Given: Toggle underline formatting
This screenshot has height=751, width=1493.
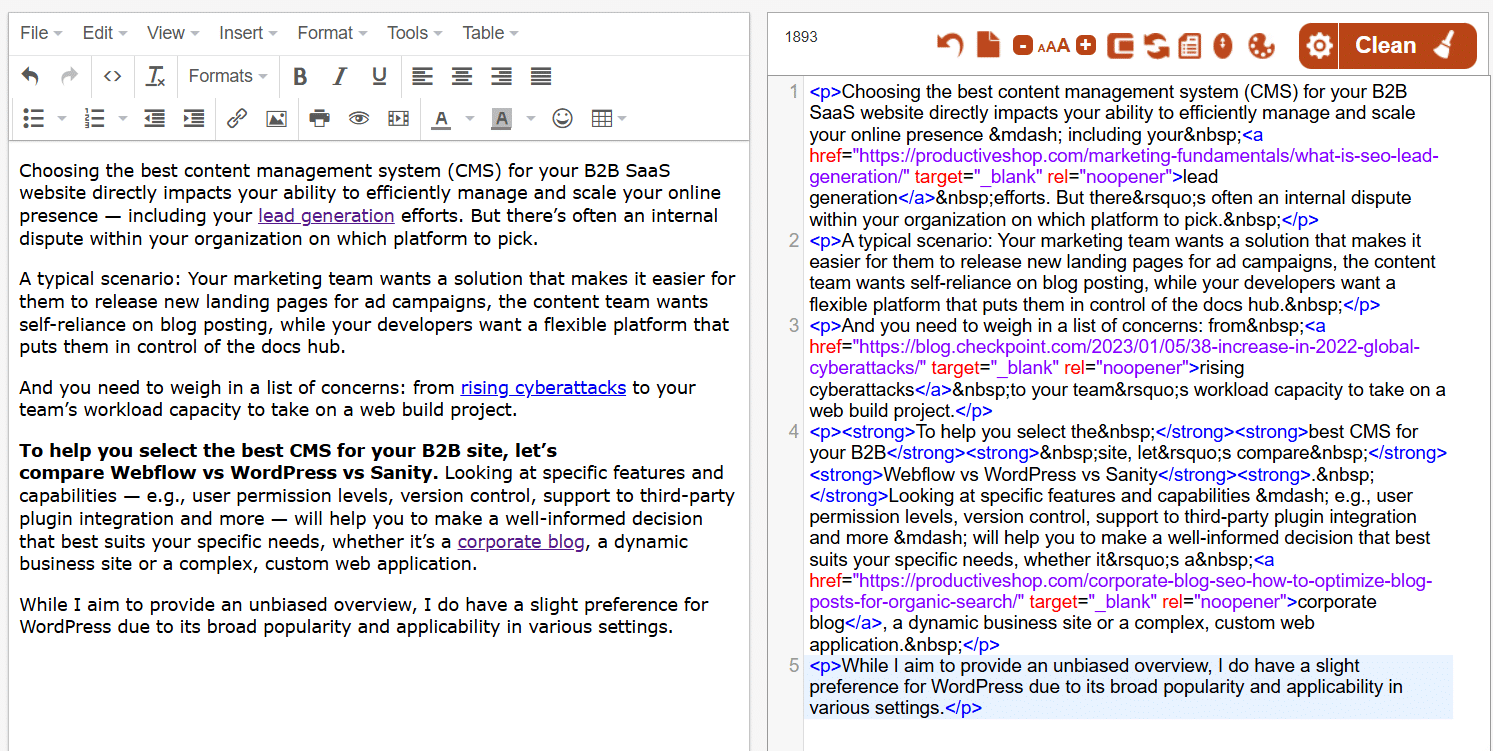Looking at the screenshot, I should tap(379, 76).
